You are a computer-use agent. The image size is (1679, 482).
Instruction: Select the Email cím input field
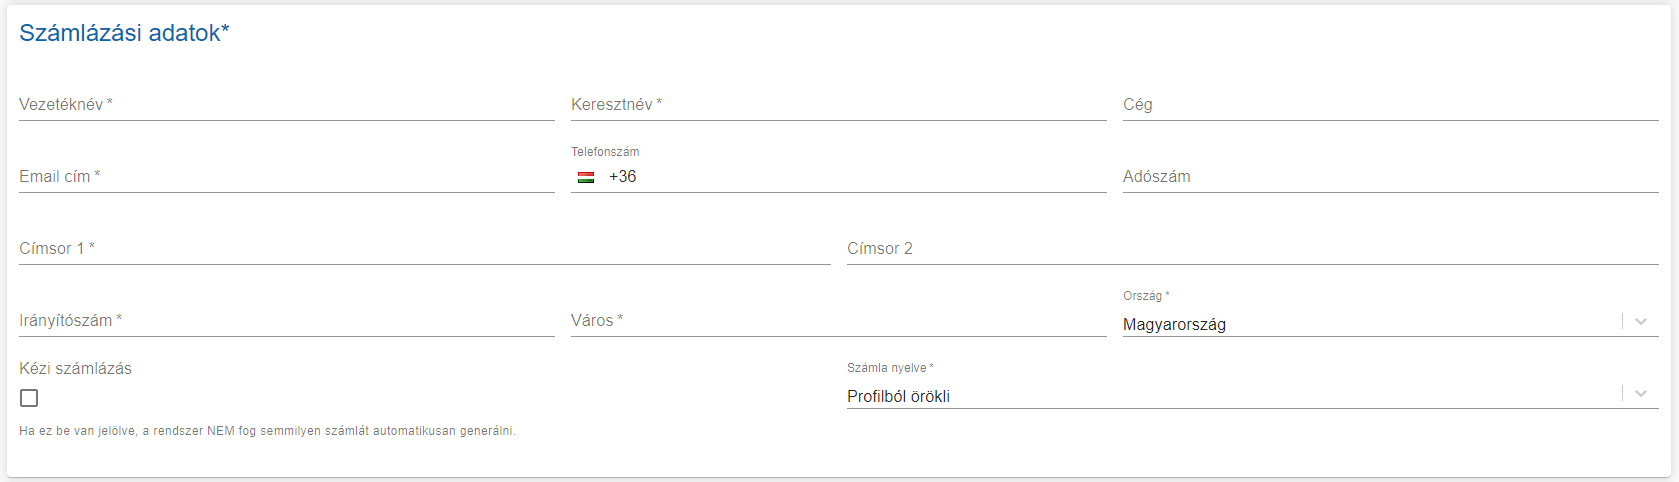point(287,177)
